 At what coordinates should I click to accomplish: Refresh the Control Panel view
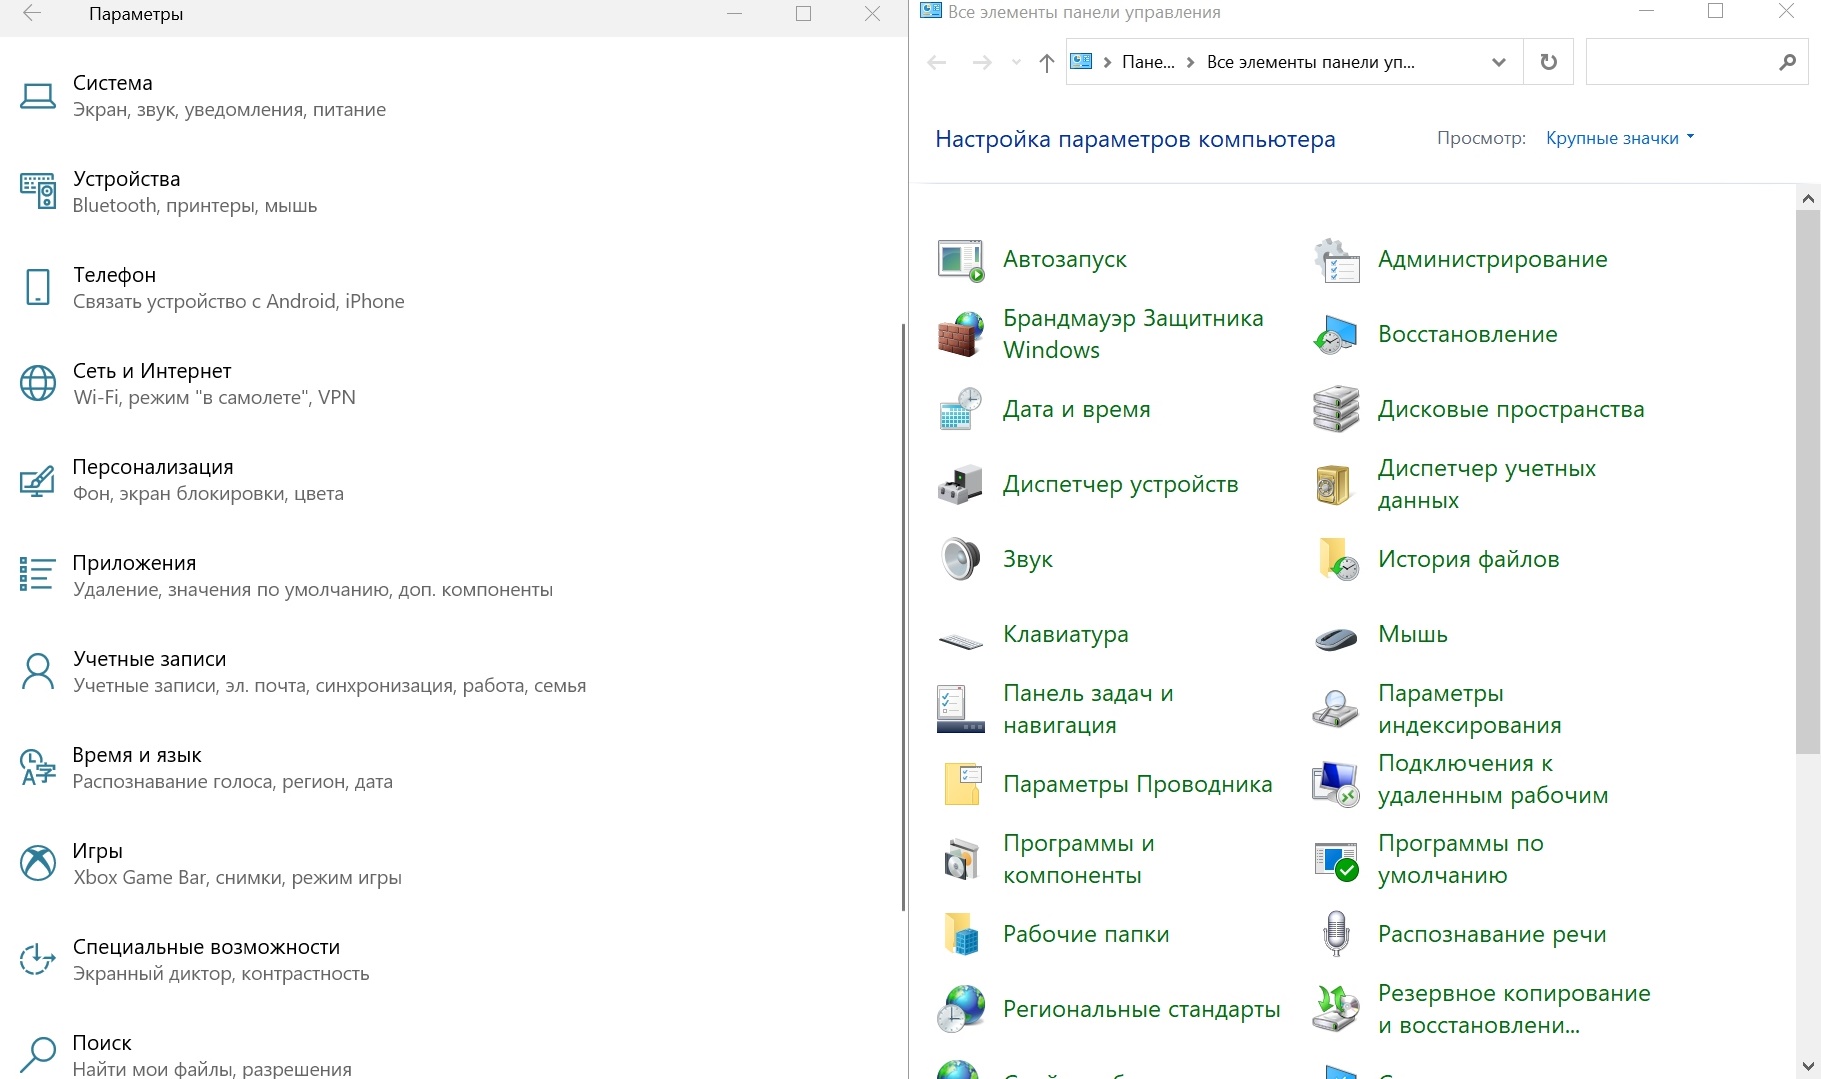[x=1548, y=62]
